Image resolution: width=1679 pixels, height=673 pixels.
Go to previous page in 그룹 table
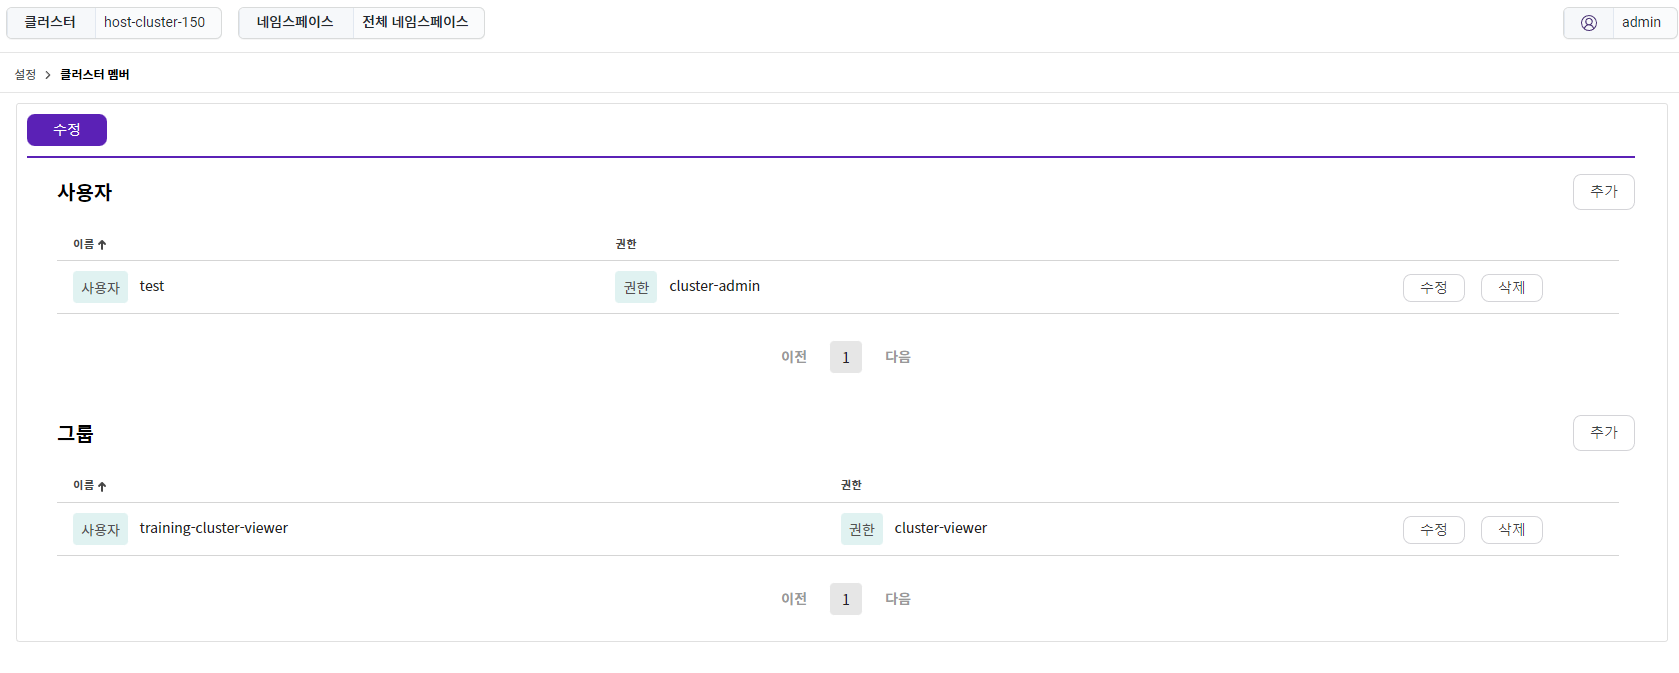point(794,599)
